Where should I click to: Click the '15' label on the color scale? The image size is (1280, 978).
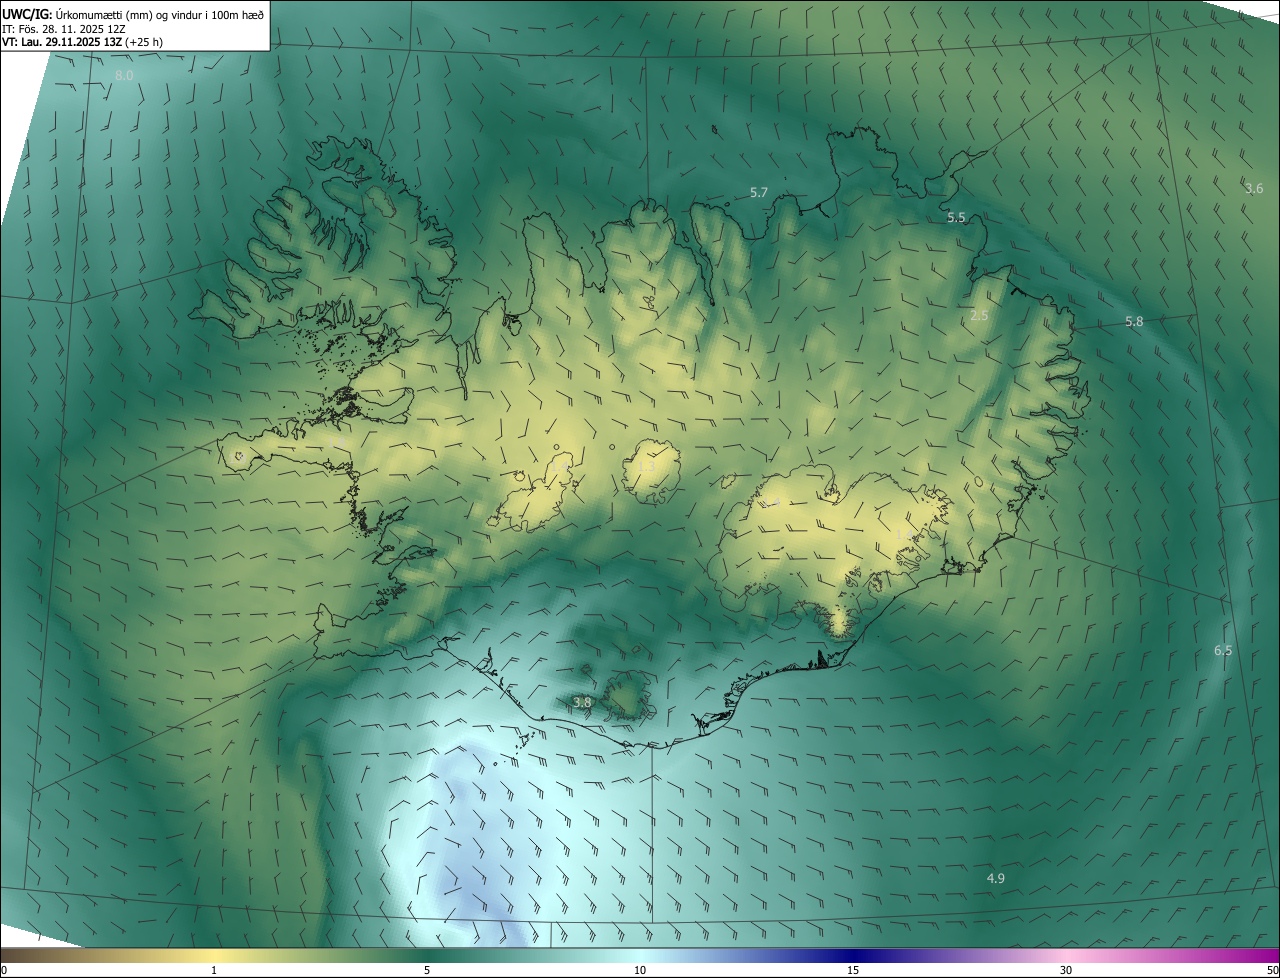(853, 970)
